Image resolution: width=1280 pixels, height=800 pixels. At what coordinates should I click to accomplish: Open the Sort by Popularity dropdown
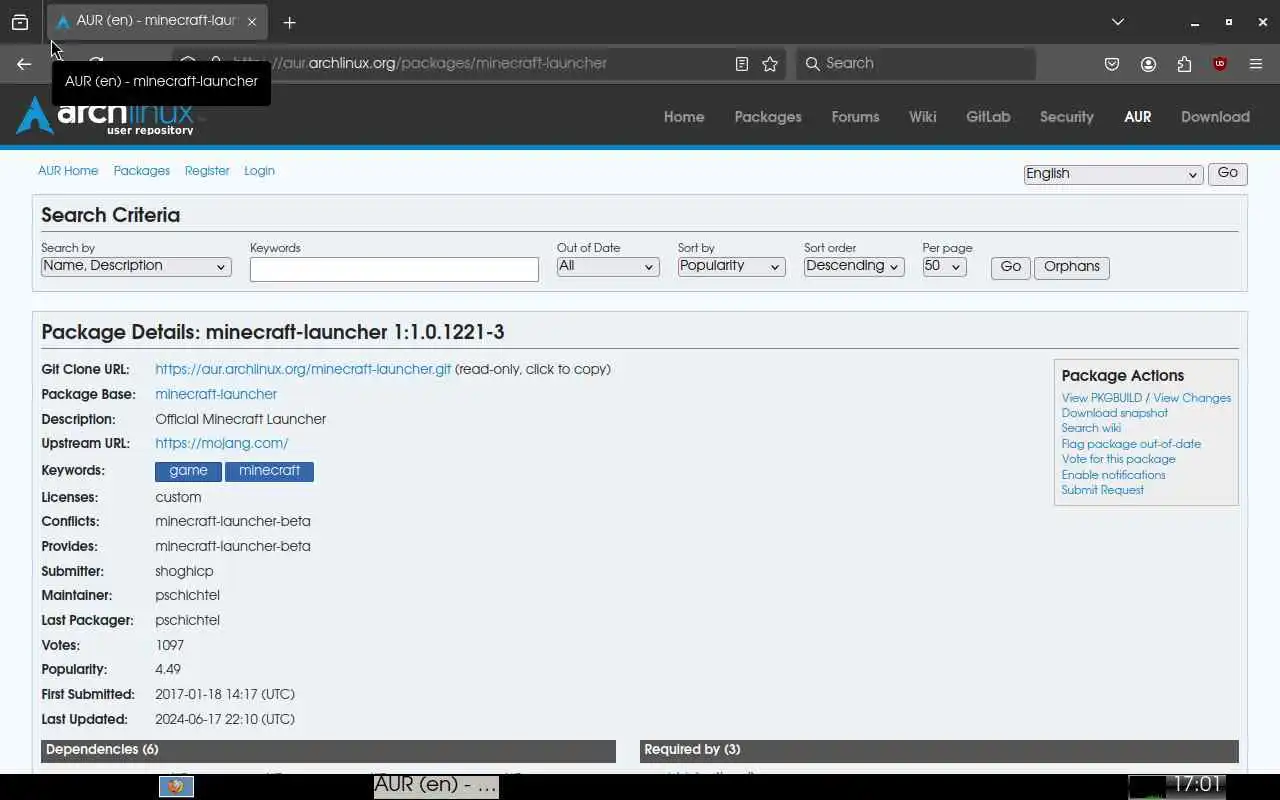pos(731,266)
